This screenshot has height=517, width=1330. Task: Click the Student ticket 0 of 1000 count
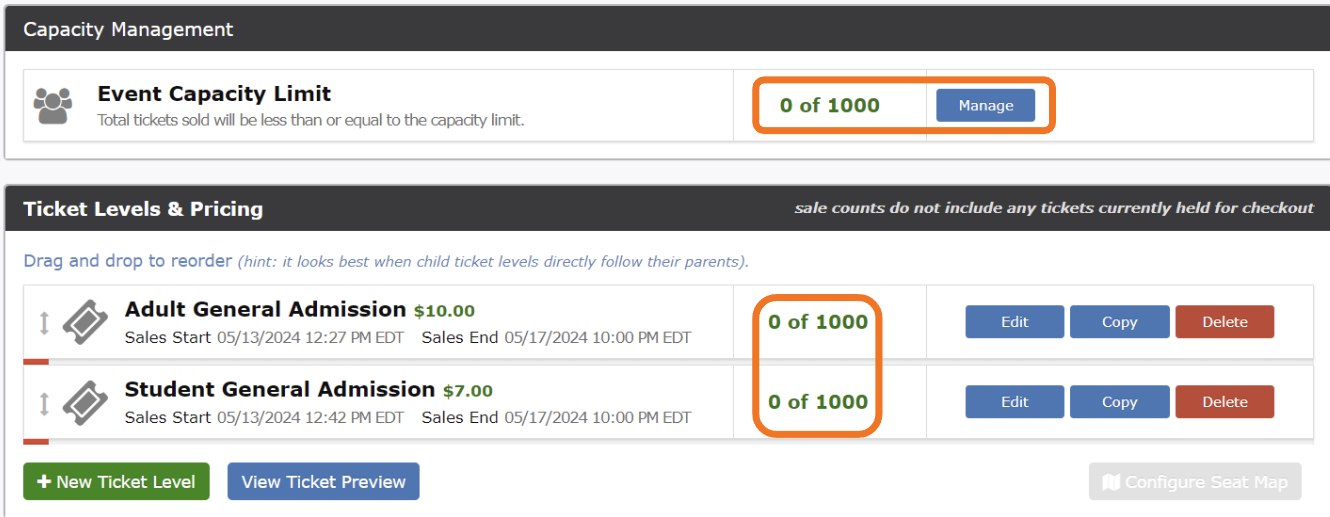(x=817, y=402)
